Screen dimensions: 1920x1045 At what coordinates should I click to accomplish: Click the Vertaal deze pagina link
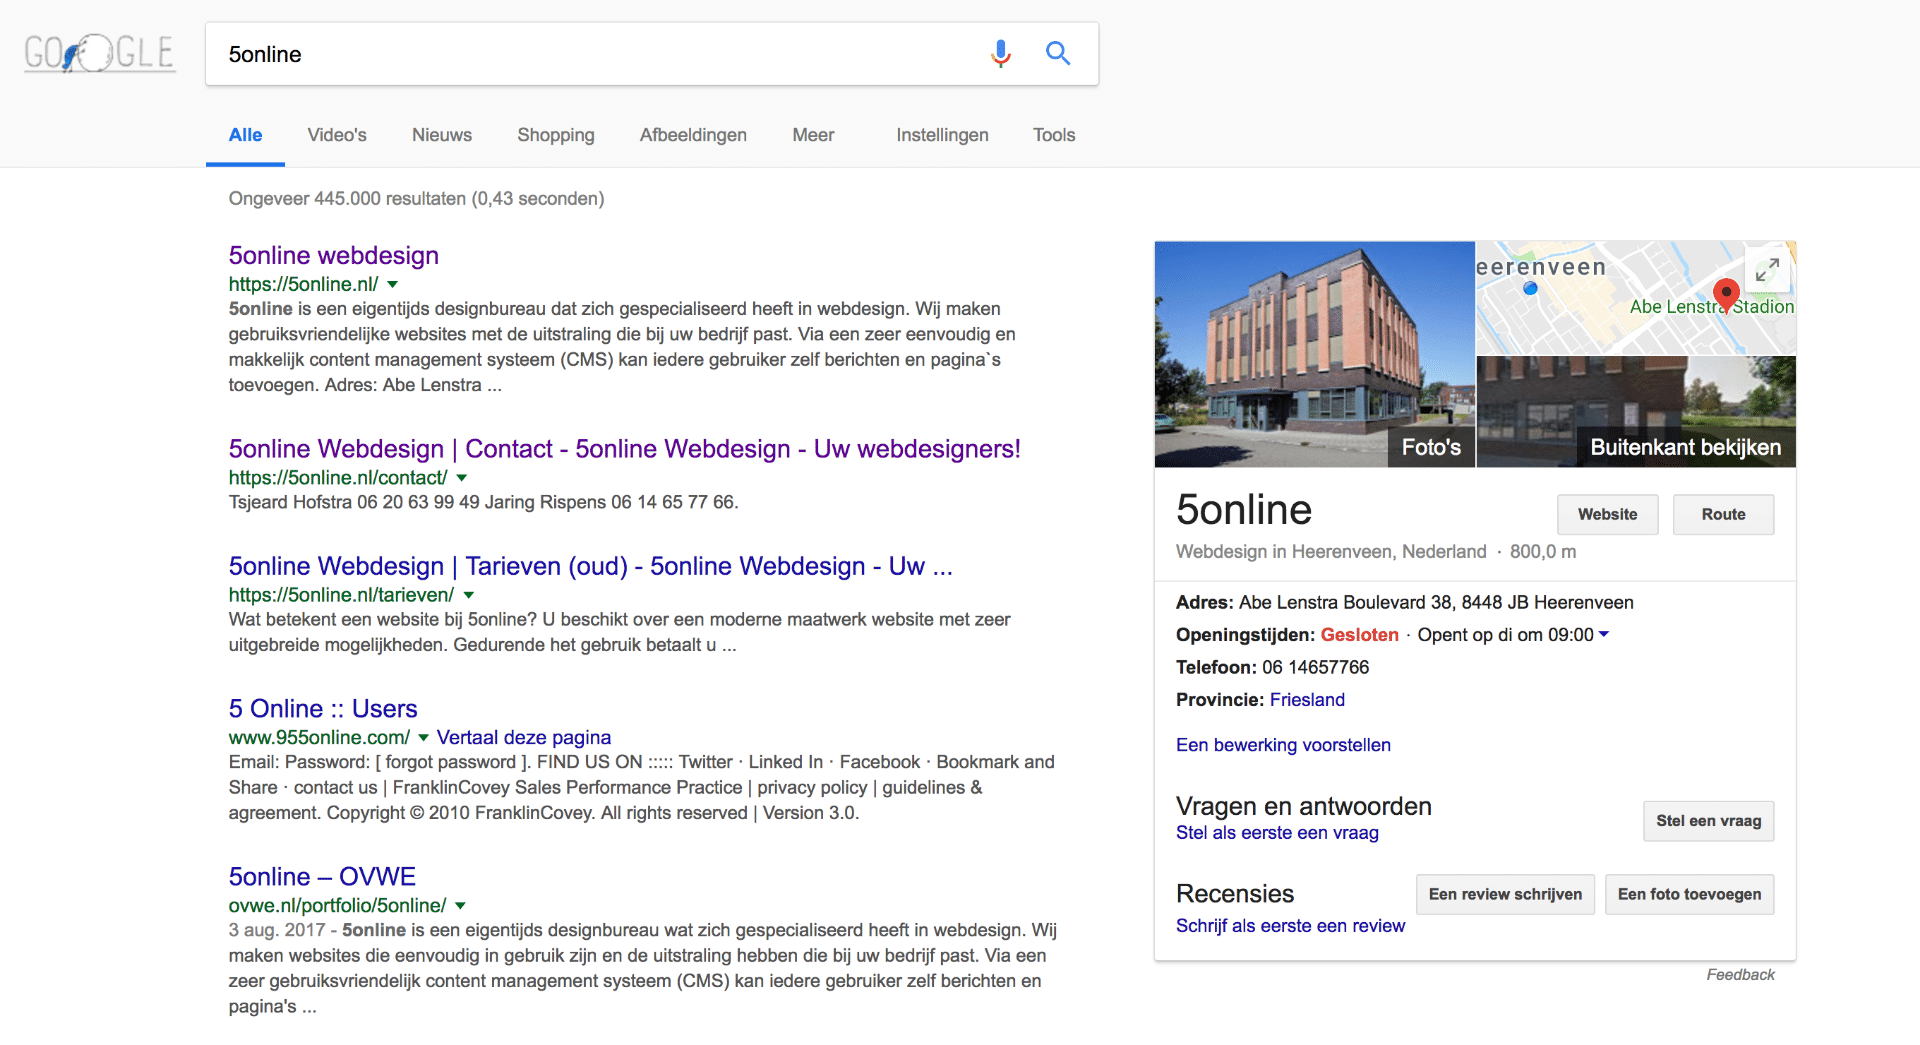[x=523, y=738]
